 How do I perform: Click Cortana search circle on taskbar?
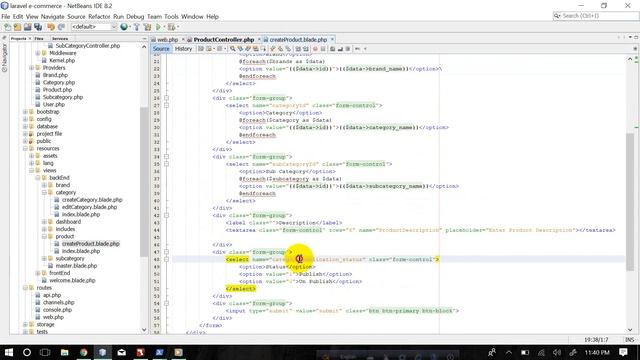point(27,352)
